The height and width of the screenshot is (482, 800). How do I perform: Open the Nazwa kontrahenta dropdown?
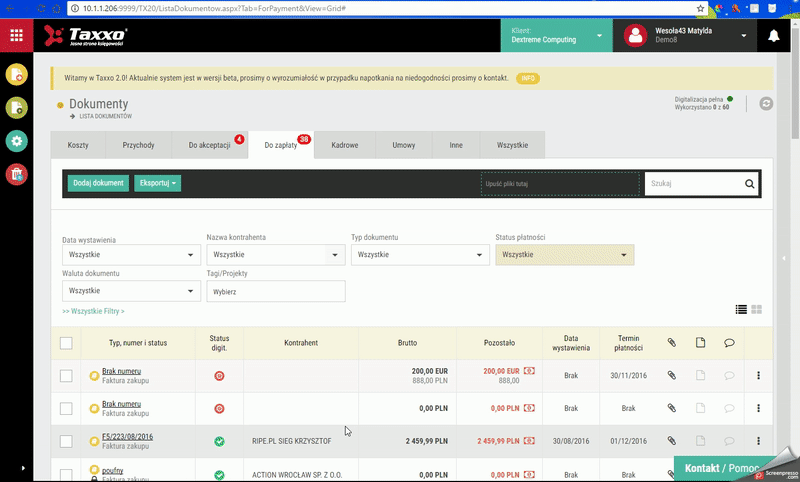coord(276,255)
